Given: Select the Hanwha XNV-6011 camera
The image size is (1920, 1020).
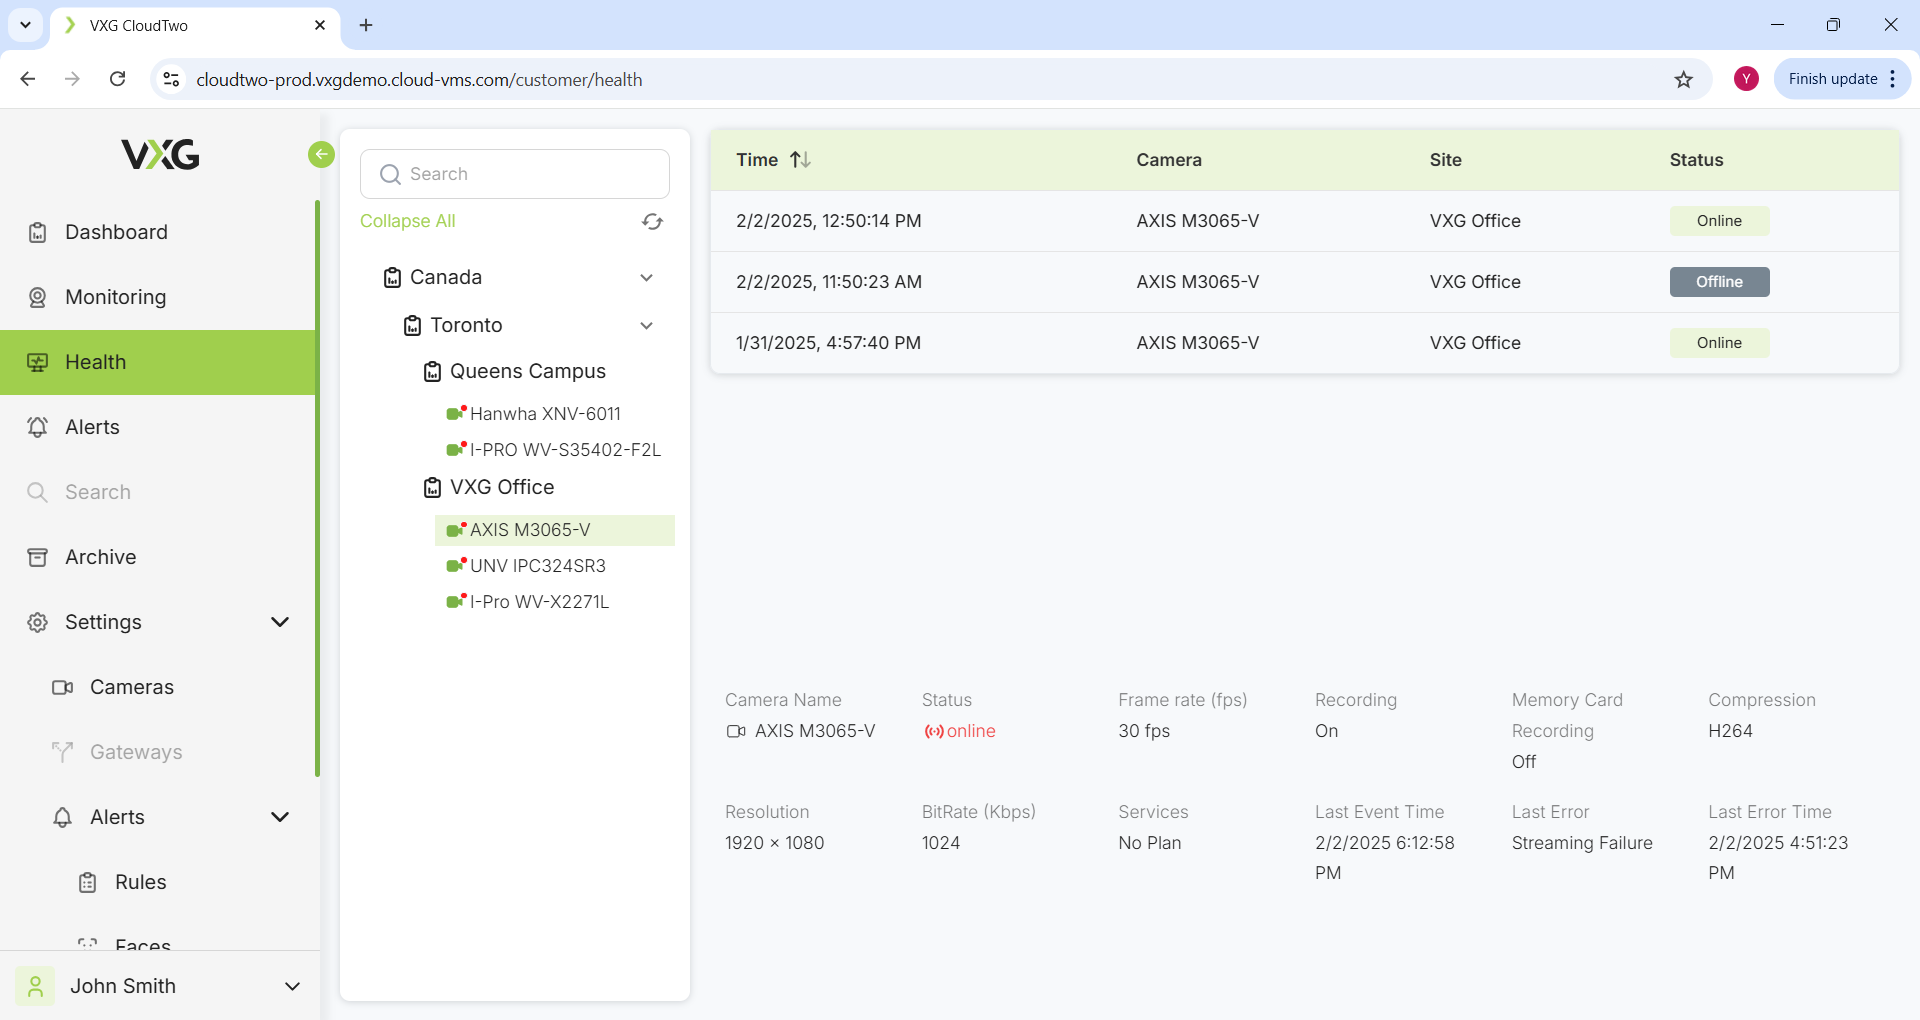Looking at the screenshot, I should [x=545, y=414].
